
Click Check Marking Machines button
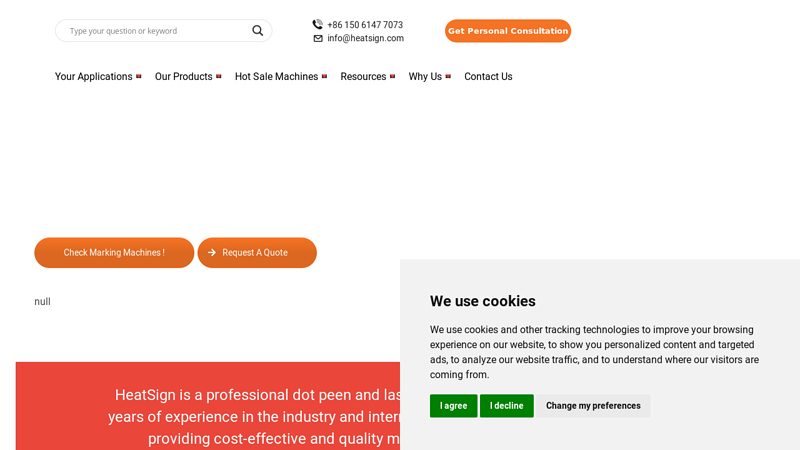(114, 253)
